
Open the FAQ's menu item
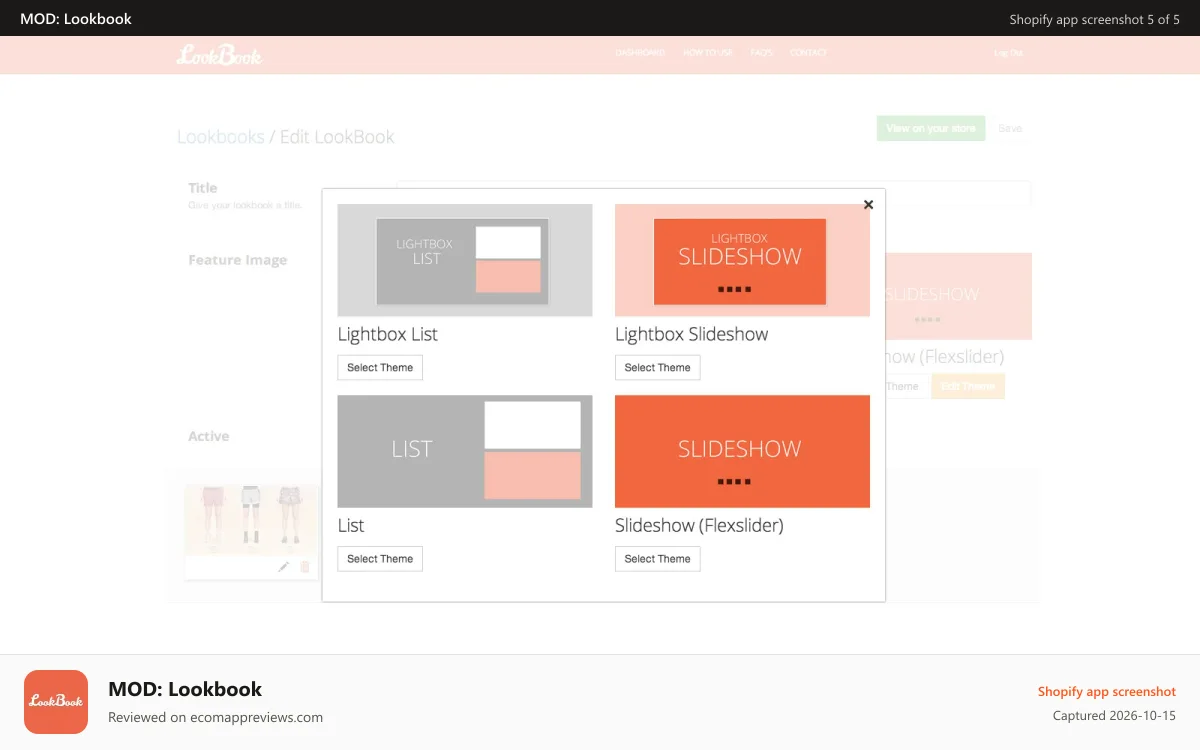point(762,53)
